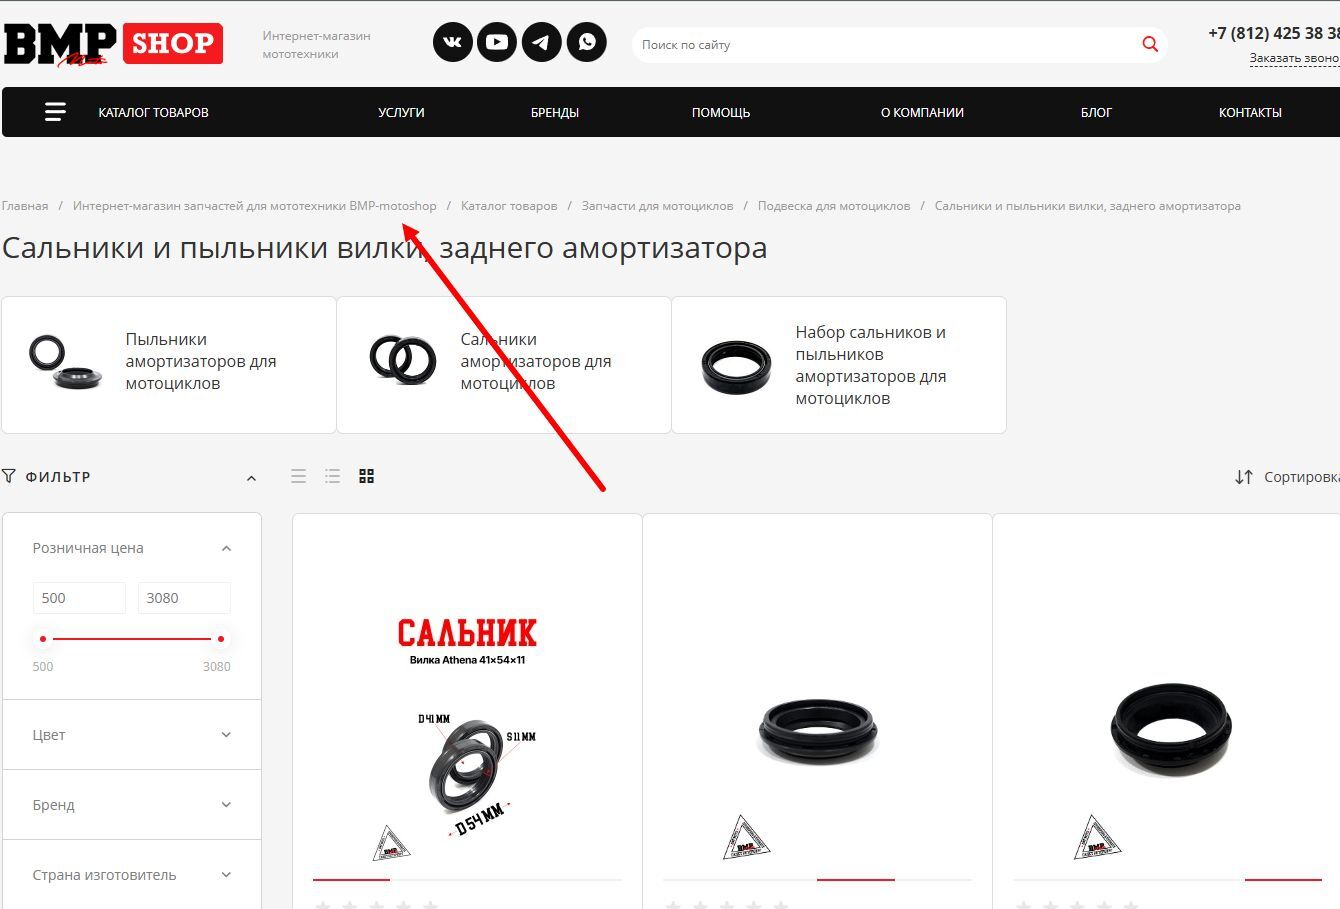Open the VK social page icon
Screen dimensions: 1340x909
[x=452, y=42]
